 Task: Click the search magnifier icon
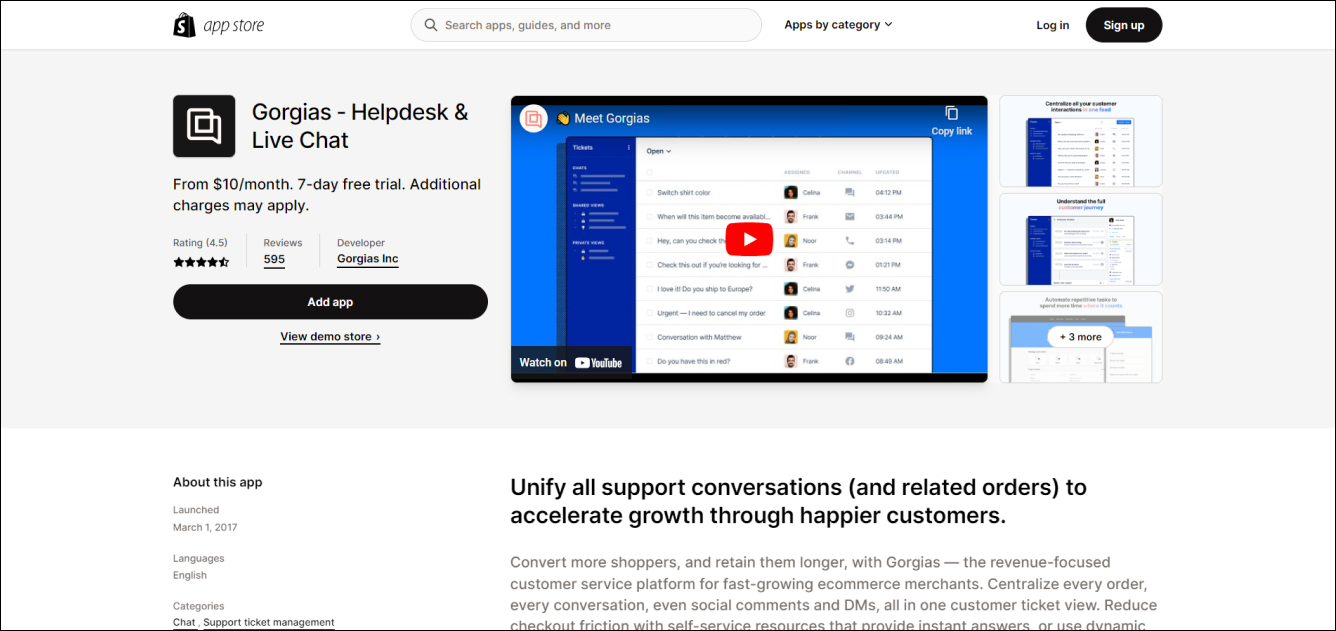431,25
